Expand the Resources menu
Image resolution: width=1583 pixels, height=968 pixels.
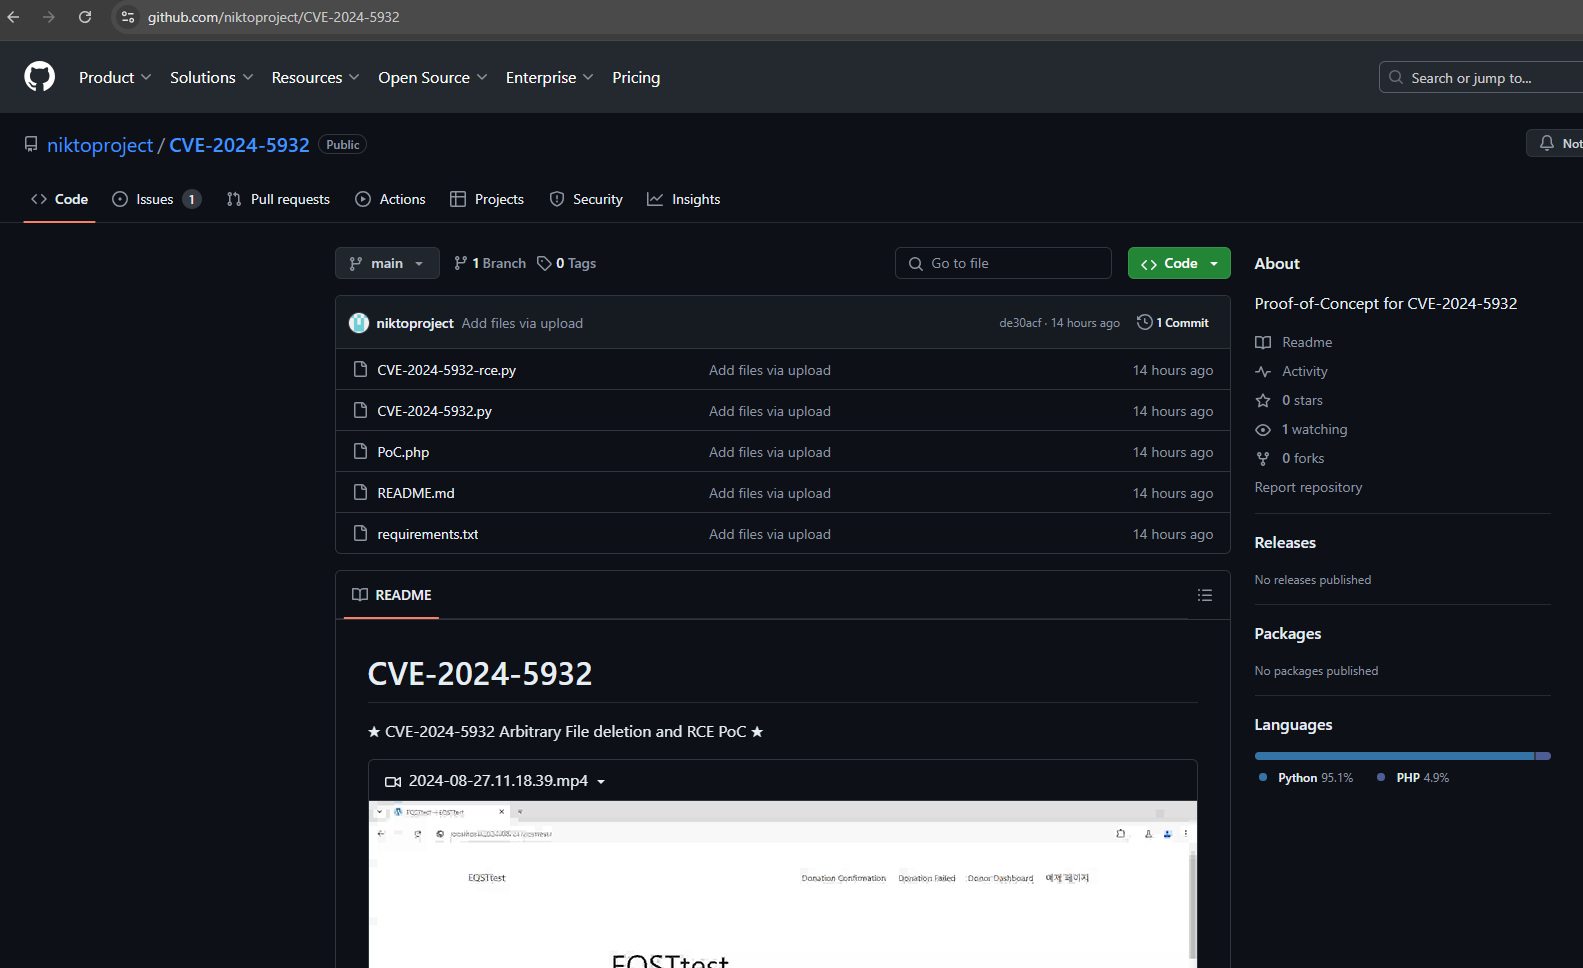[315, 77]
